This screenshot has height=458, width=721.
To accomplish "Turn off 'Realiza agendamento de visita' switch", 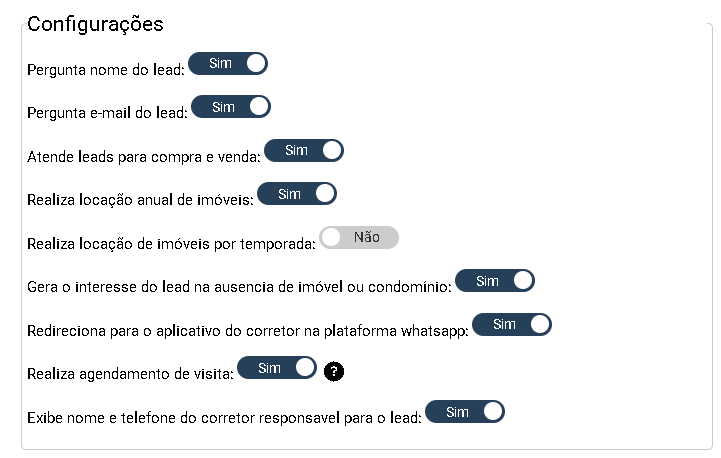I will pos(277,368).
